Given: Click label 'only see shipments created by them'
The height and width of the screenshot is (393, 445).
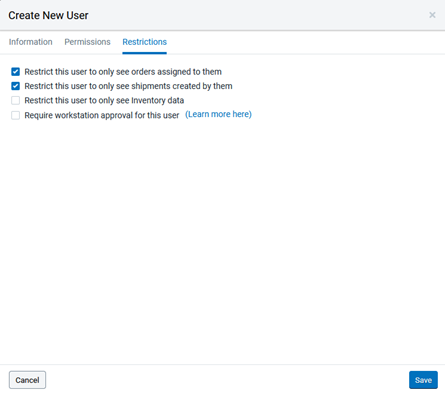Looking at the screenshot, I should point(165,86).
